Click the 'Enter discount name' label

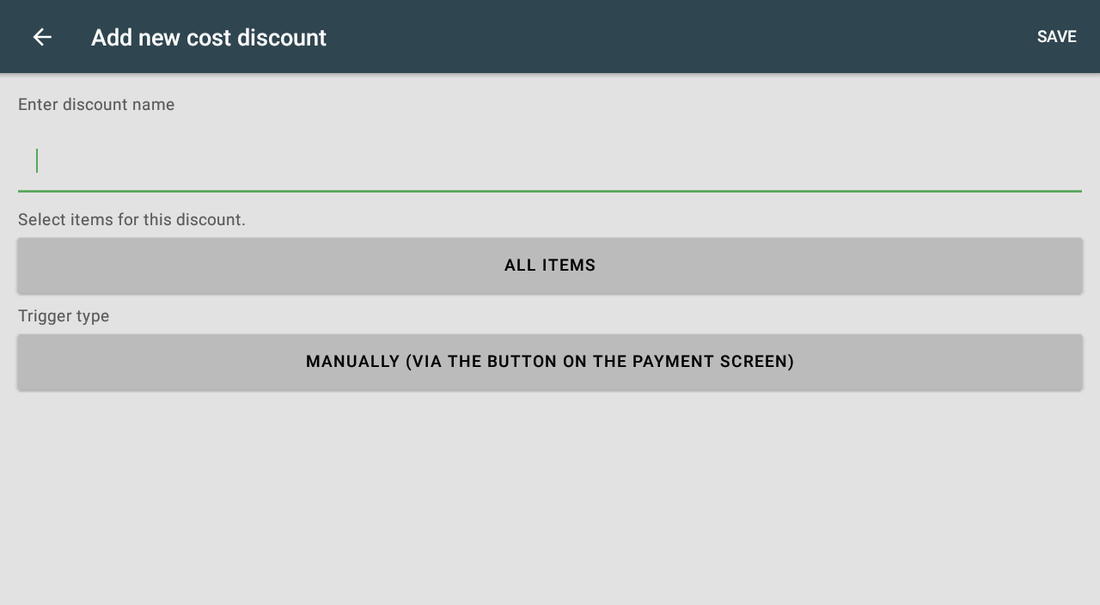point(96,105)
